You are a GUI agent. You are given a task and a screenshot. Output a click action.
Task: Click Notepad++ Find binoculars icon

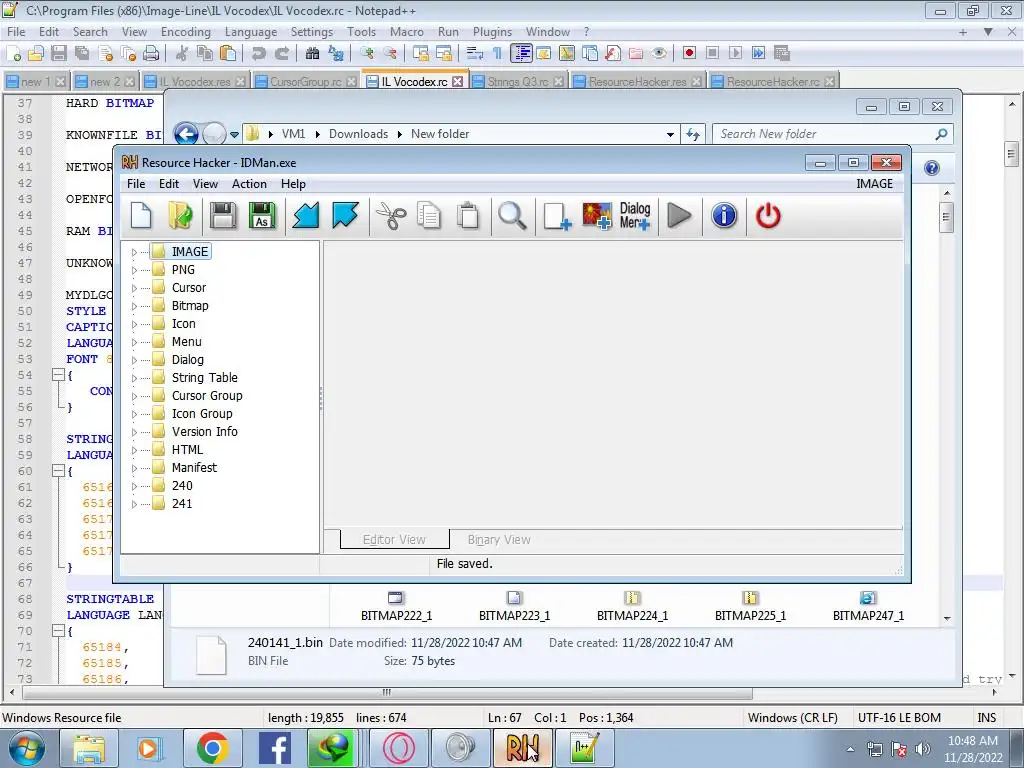[312, 53]
